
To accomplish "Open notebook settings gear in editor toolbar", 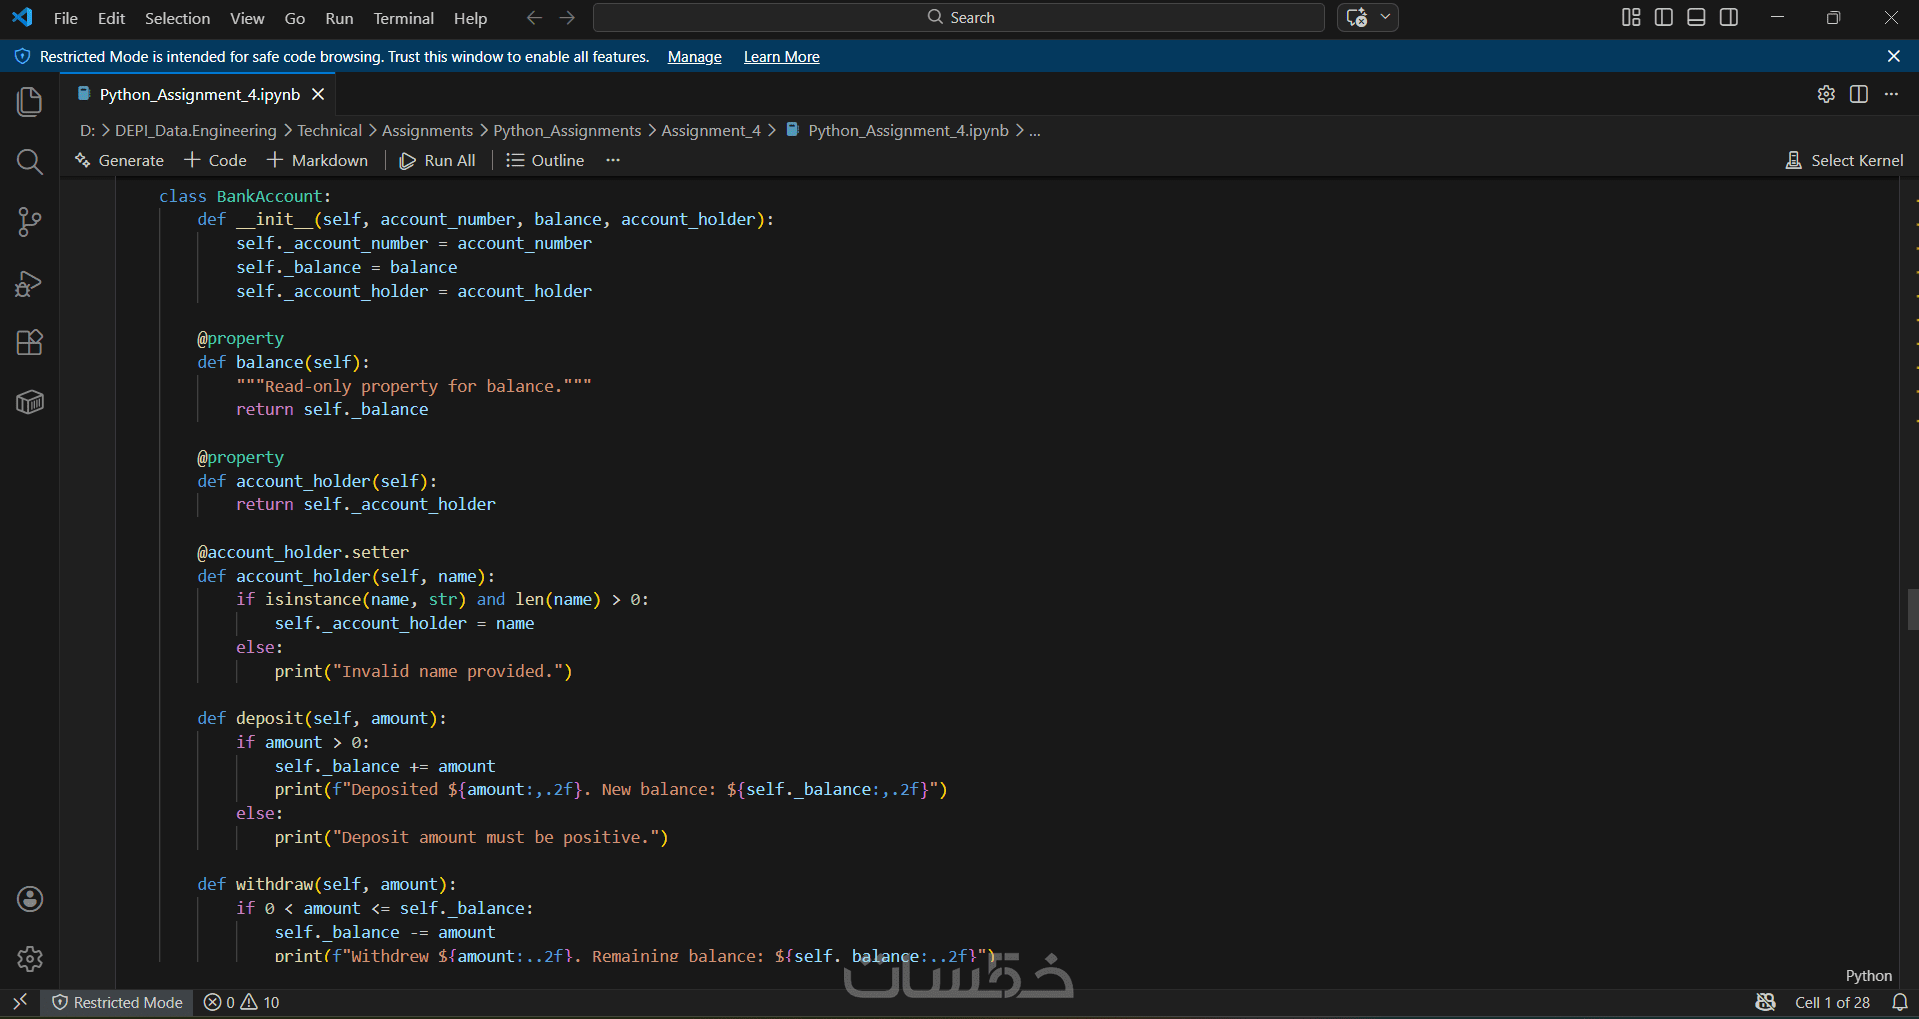I will point(1826,94).
